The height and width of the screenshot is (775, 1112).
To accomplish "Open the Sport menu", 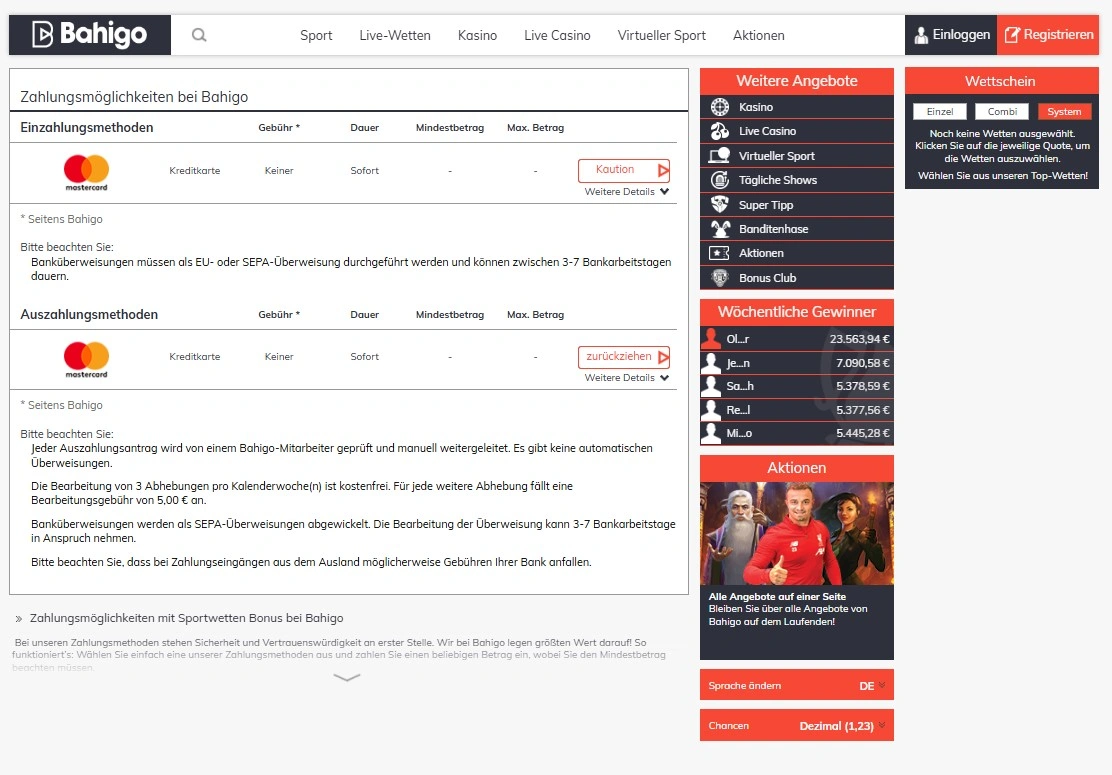I will (x=316, y=35).
